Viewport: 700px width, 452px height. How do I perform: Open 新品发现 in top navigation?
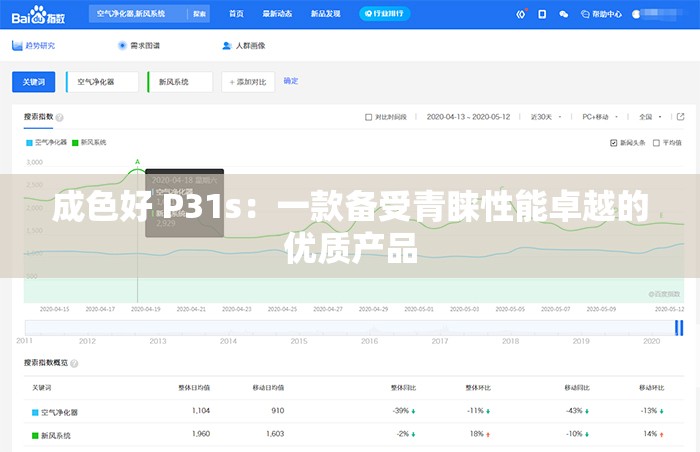325,14
